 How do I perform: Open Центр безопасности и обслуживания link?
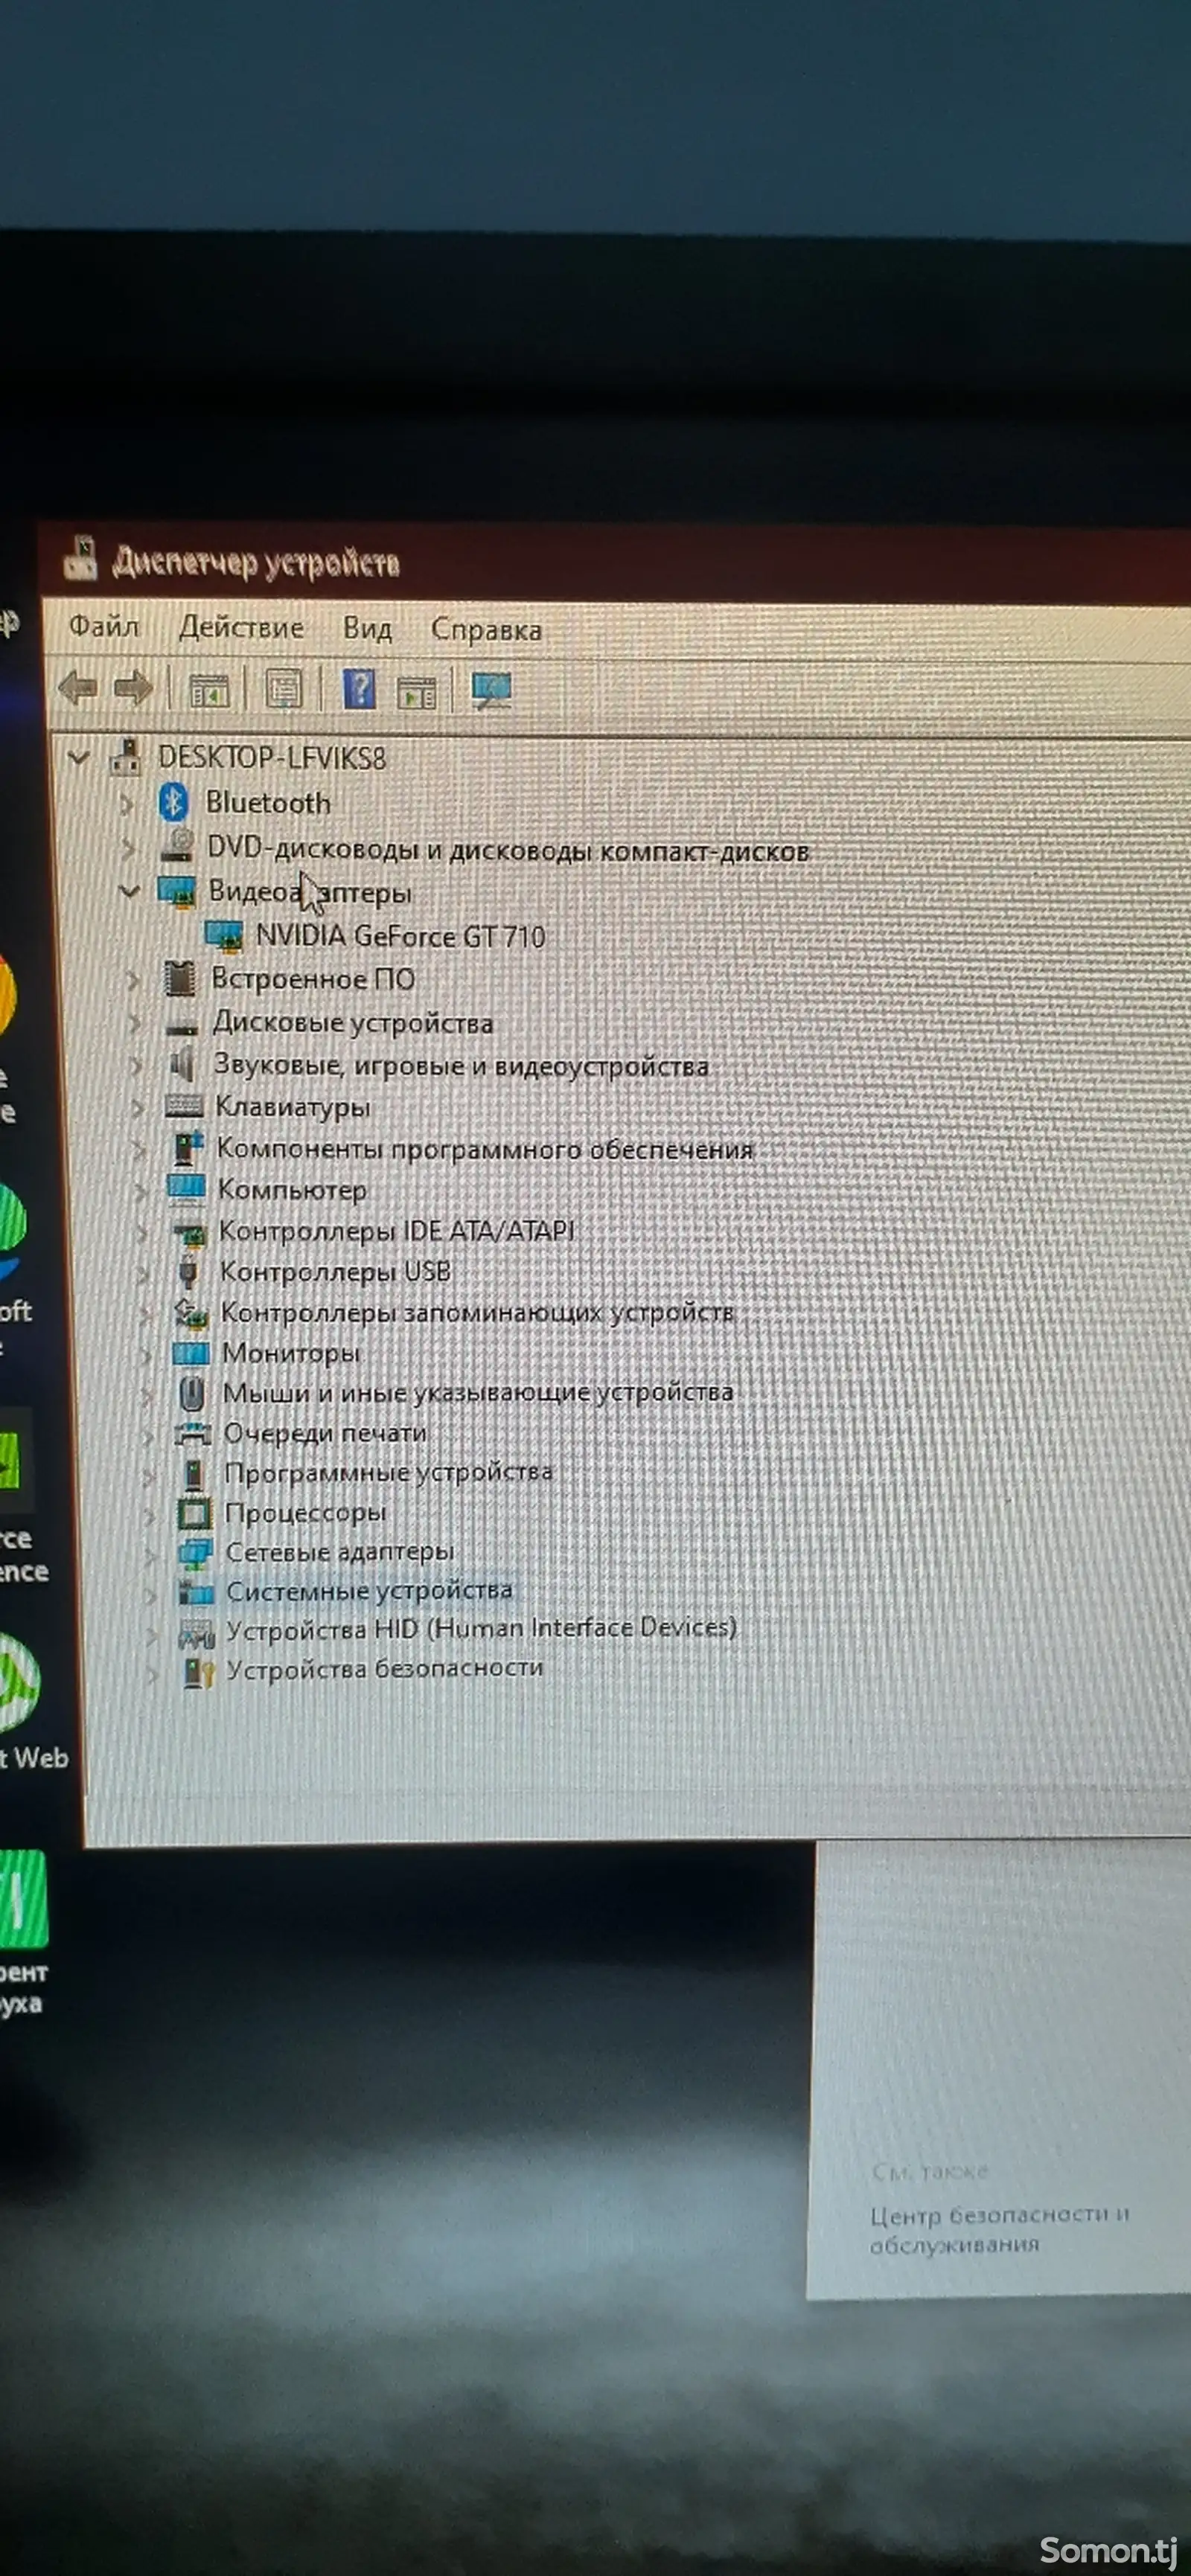coord(999,2229)
